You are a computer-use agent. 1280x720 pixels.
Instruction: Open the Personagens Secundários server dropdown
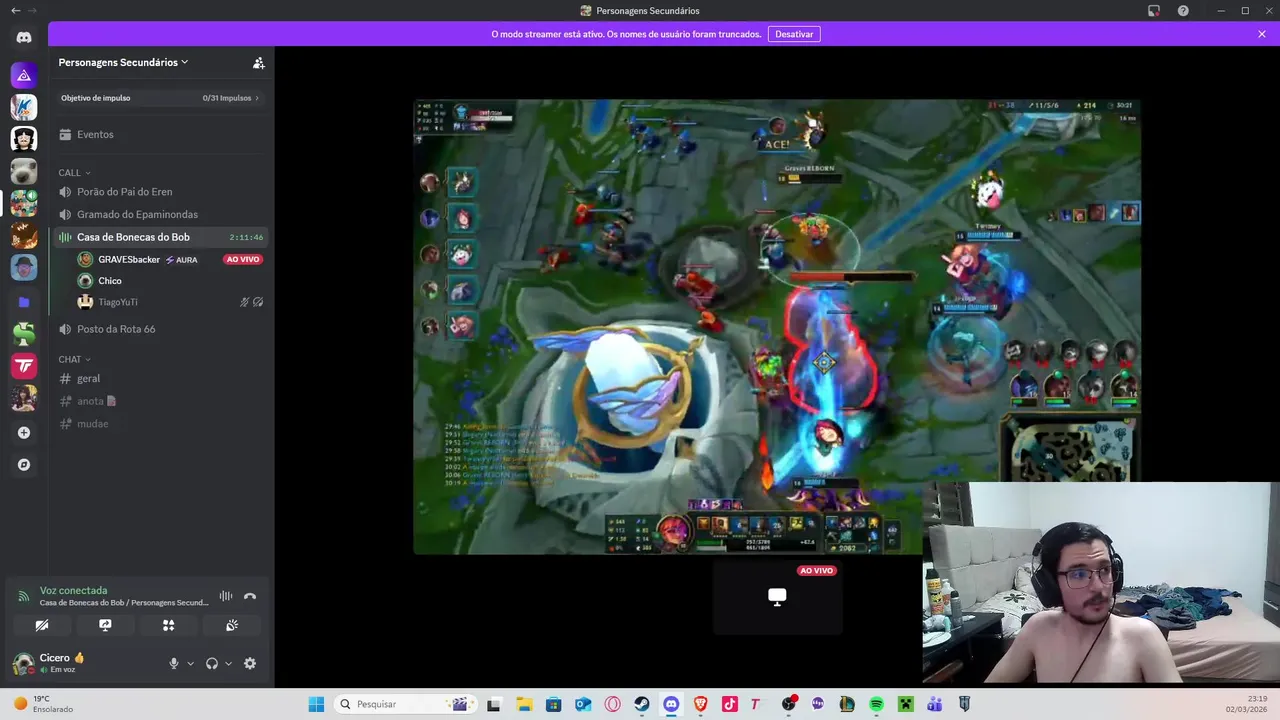point(124,62)
